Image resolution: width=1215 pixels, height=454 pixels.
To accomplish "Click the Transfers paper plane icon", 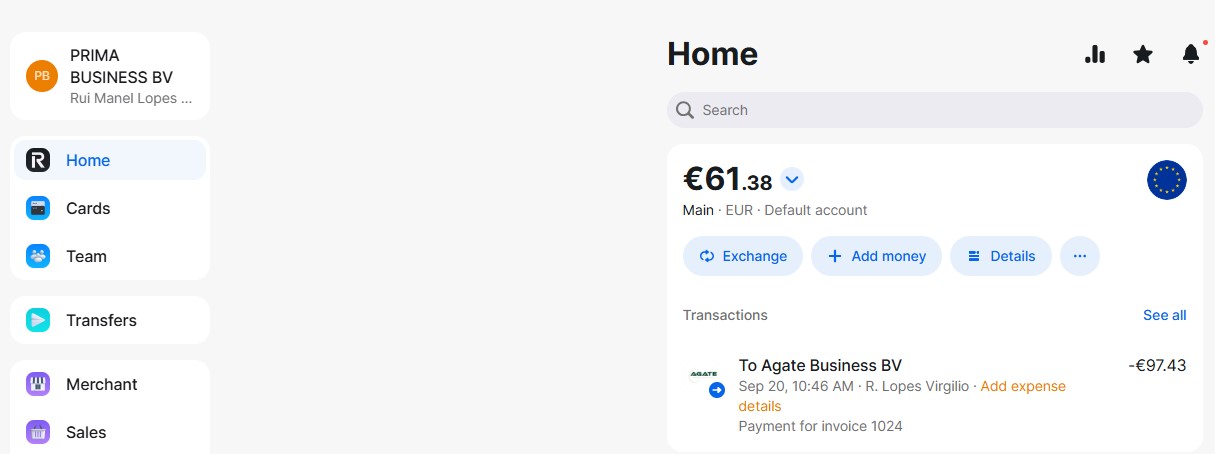I will coord(38,320).
